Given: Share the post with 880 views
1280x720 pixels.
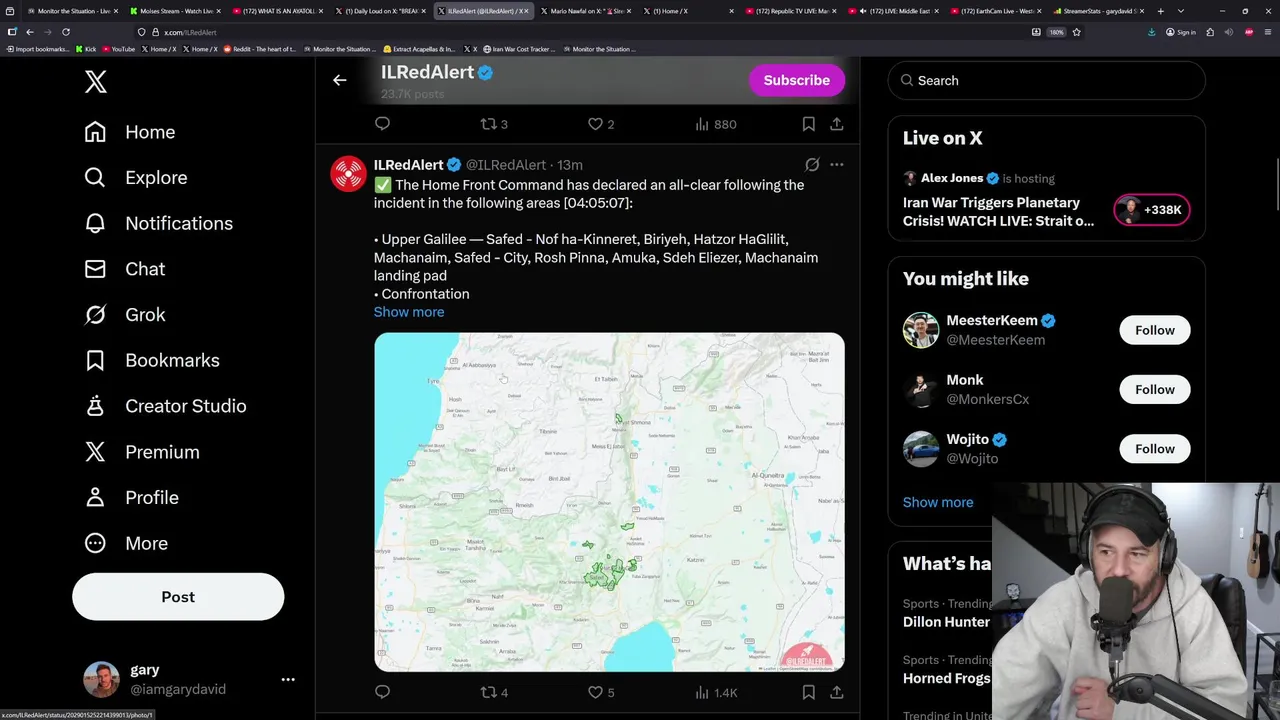Looking at the screenshot, I should 837,124.
